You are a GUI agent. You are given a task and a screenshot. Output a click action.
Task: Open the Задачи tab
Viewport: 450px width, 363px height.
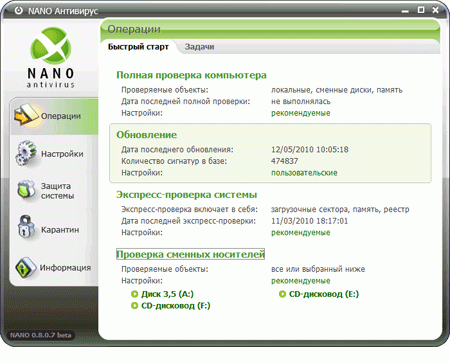(x=199, y=47)
